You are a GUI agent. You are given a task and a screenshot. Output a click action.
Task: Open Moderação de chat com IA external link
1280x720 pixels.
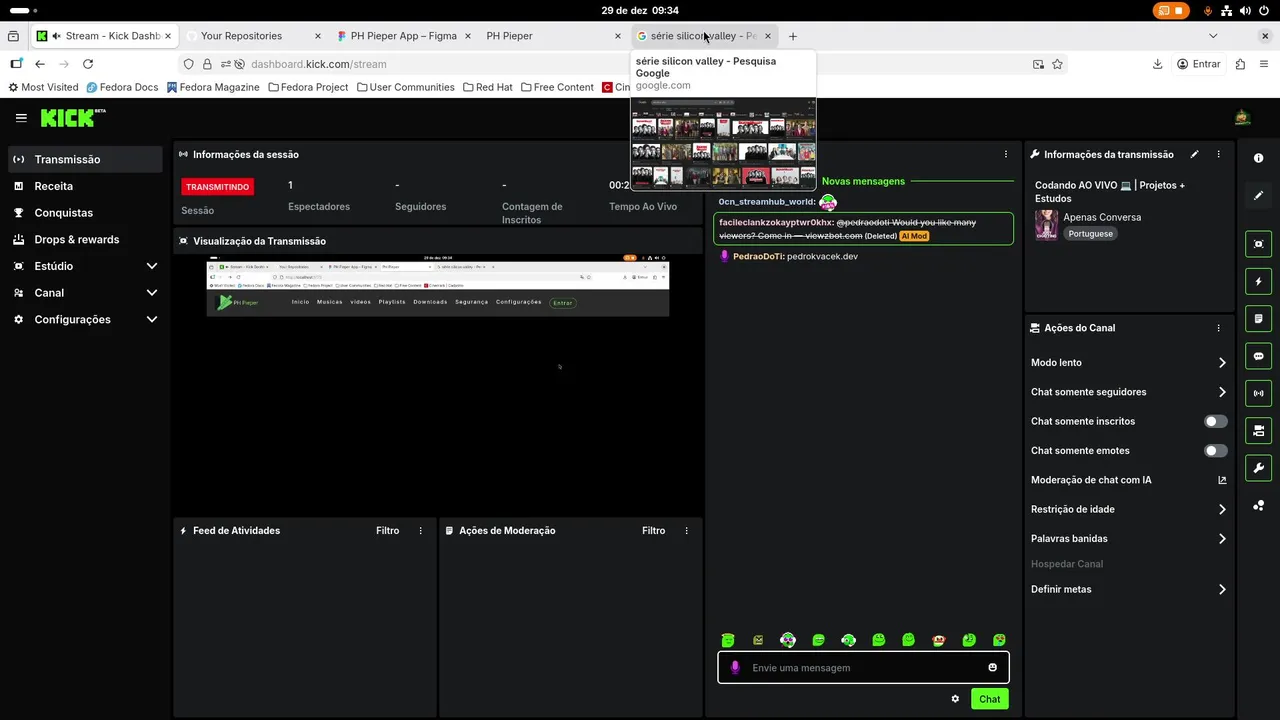coord(1222,480)
